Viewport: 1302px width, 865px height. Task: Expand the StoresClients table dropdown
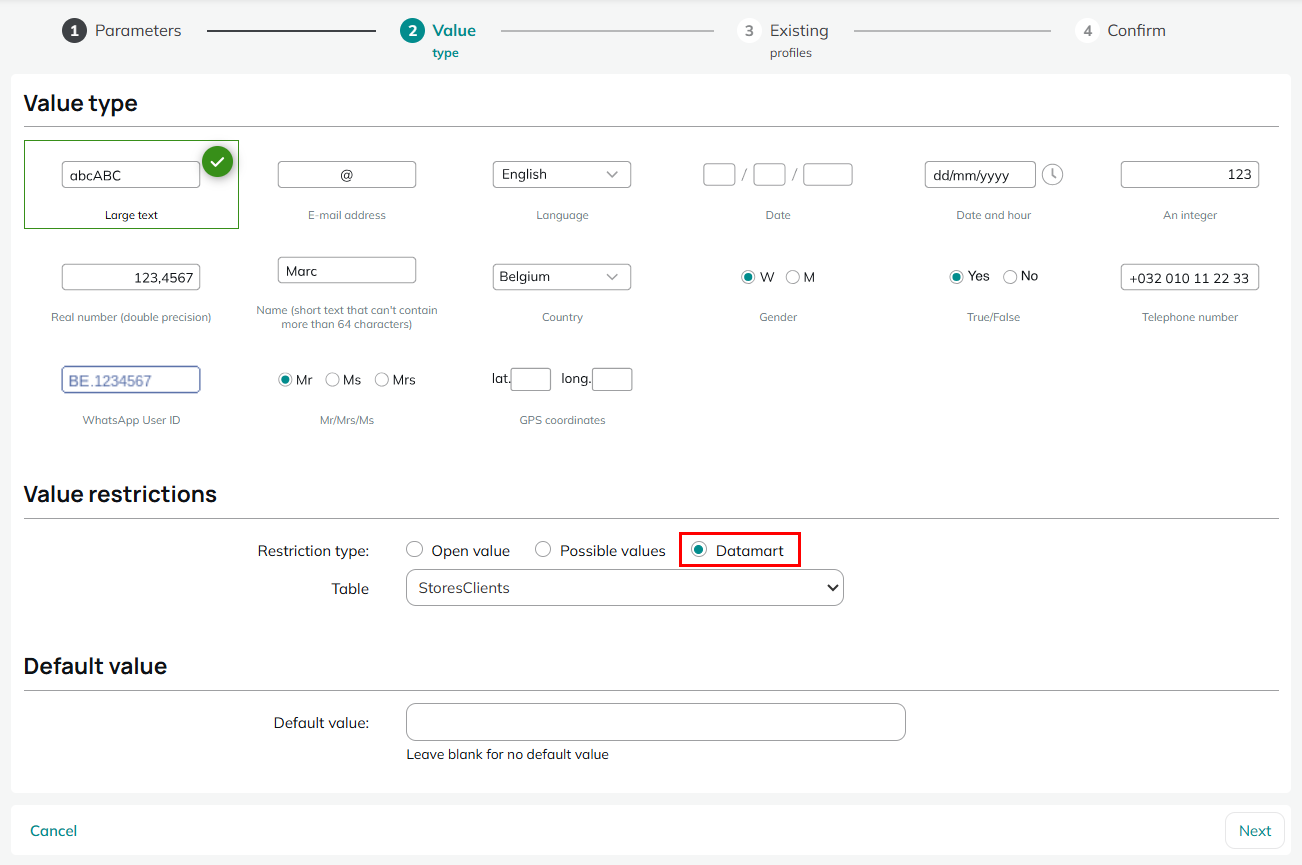point(625,588)
